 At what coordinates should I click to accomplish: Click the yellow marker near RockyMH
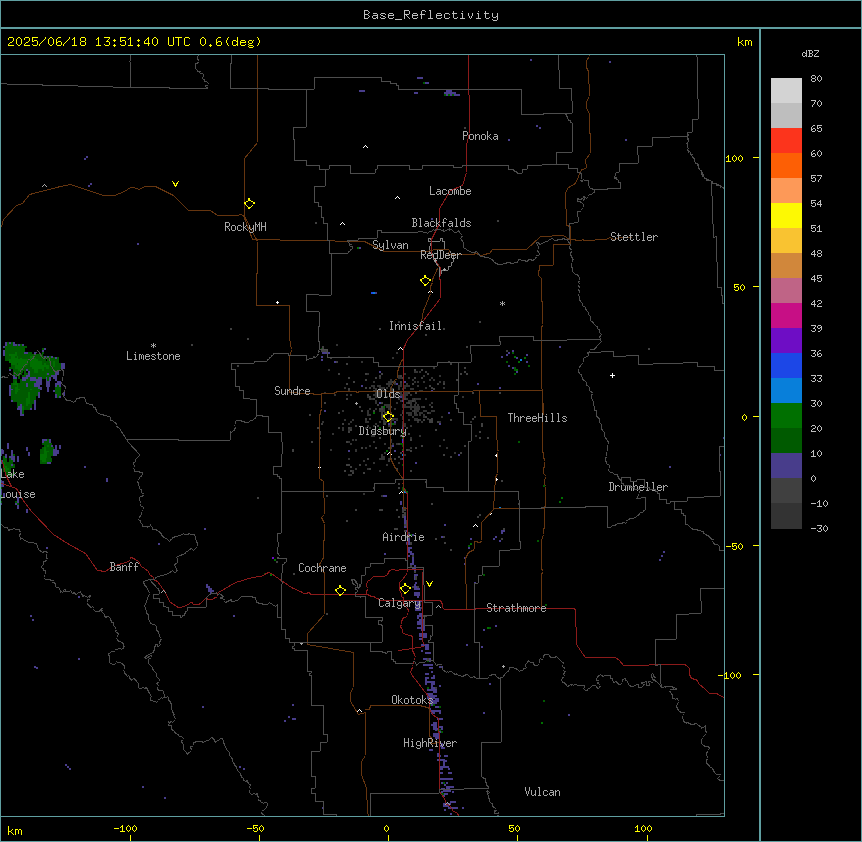249,203
